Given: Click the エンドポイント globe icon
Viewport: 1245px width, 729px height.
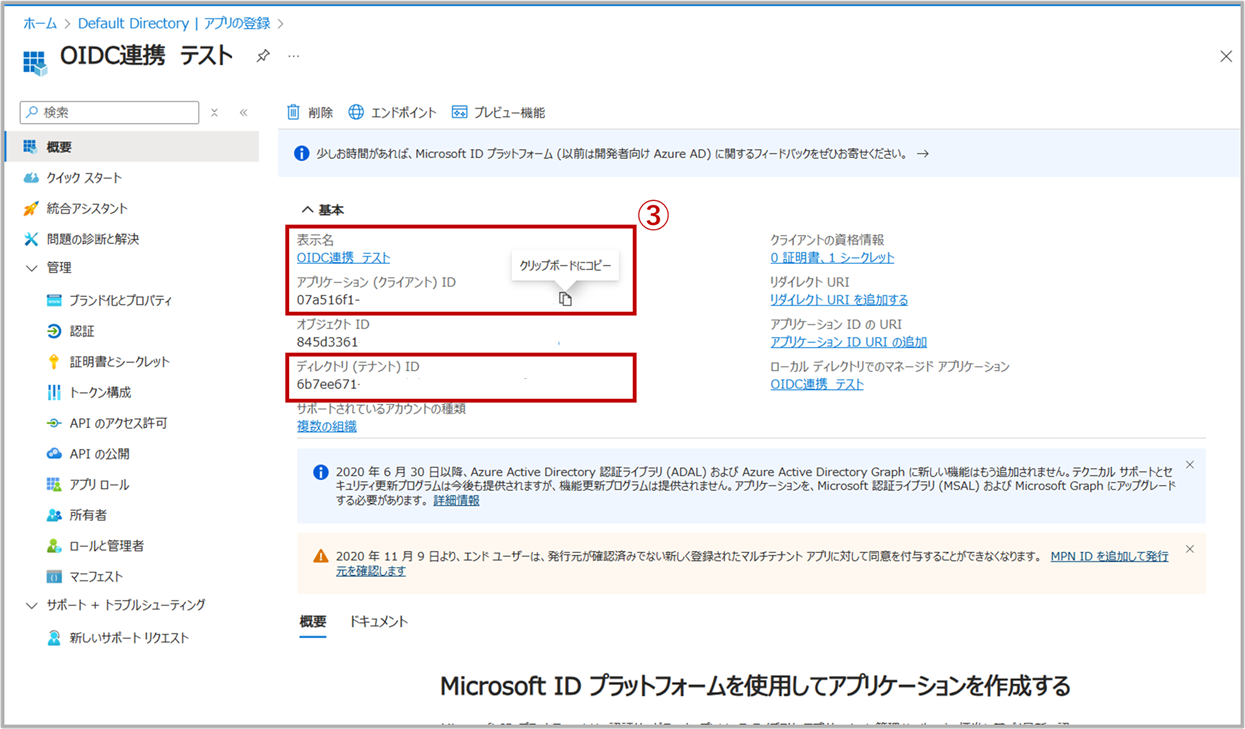Looking at the screenshot, I should click(x=356, y=112).
